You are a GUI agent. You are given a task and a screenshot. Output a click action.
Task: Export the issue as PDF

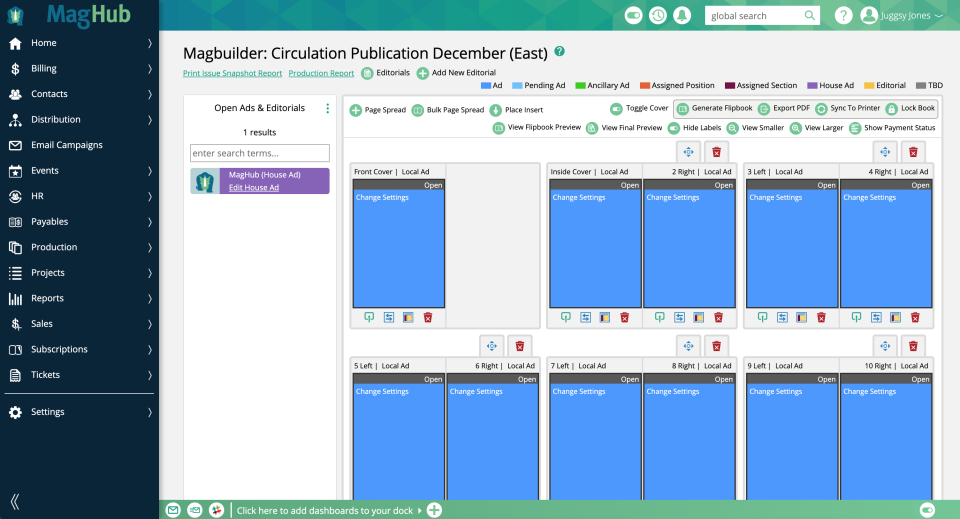coord(784,108)
